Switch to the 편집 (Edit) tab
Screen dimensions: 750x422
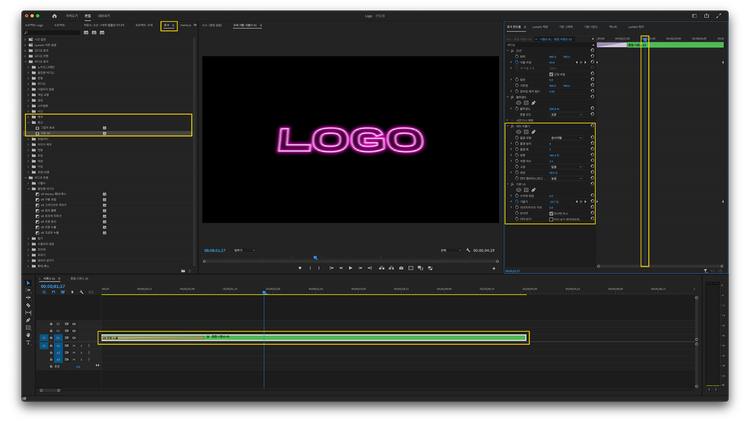pos(88,16)
